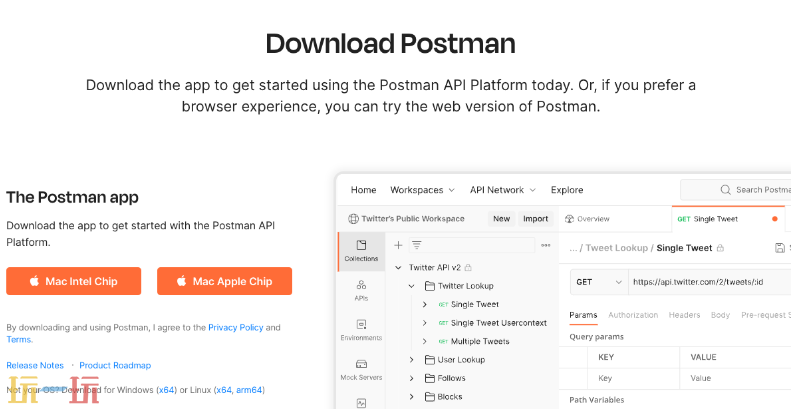The width and height of the screenshot is (792, 409).
Task: Click the plus icon above collections list
Action: click(398, 245)
